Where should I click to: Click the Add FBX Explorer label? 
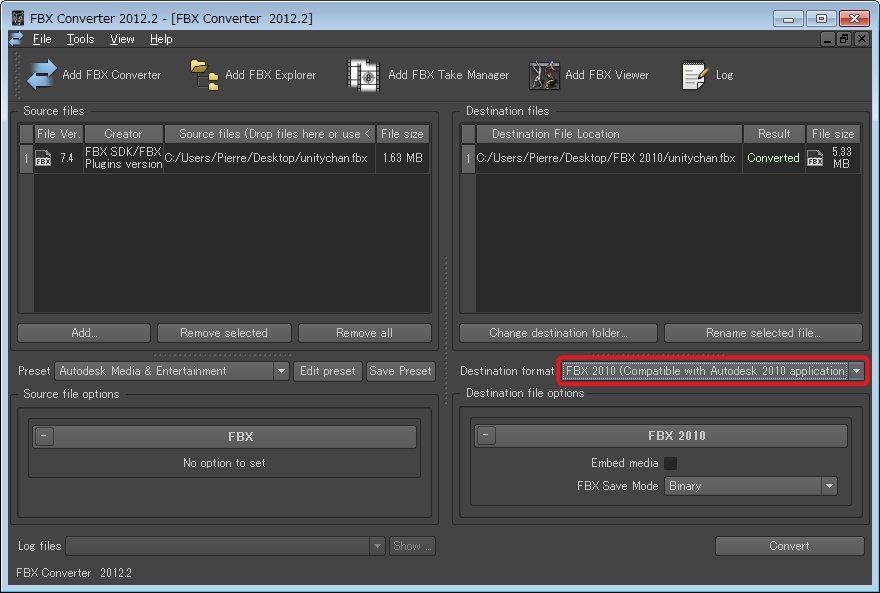point(271,75)
